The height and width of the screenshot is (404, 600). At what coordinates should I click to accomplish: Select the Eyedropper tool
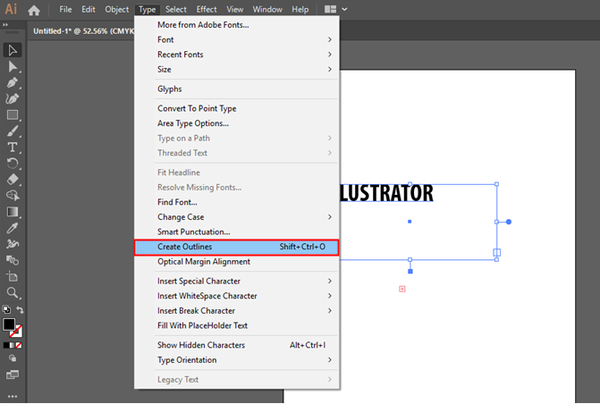click(12, 228)
